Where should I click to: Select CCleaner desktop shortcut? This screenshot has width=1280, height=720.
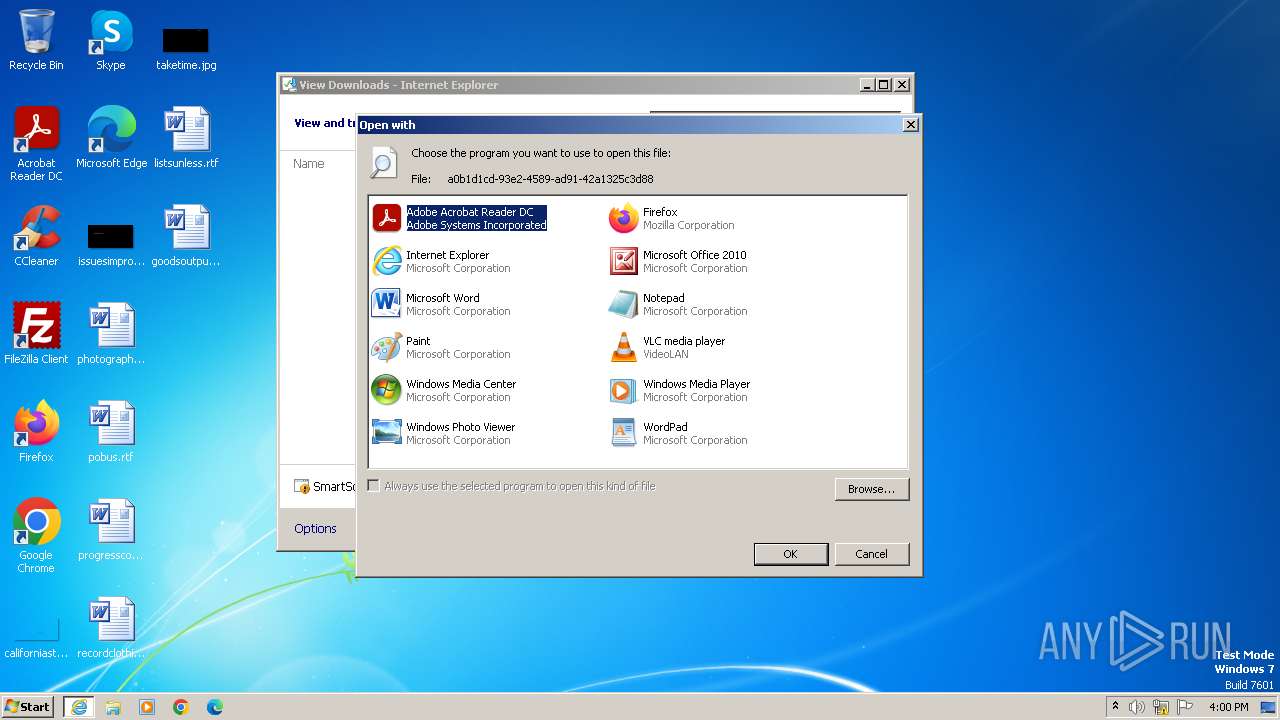coord(36,236)
